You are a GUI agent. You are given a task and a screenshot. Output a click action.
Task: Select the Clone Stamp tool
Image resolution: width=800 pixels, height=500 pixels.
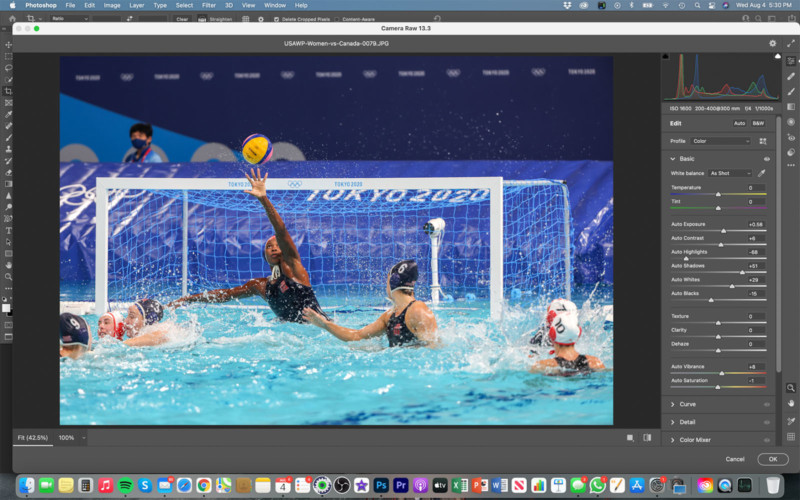tap(9, 149)
